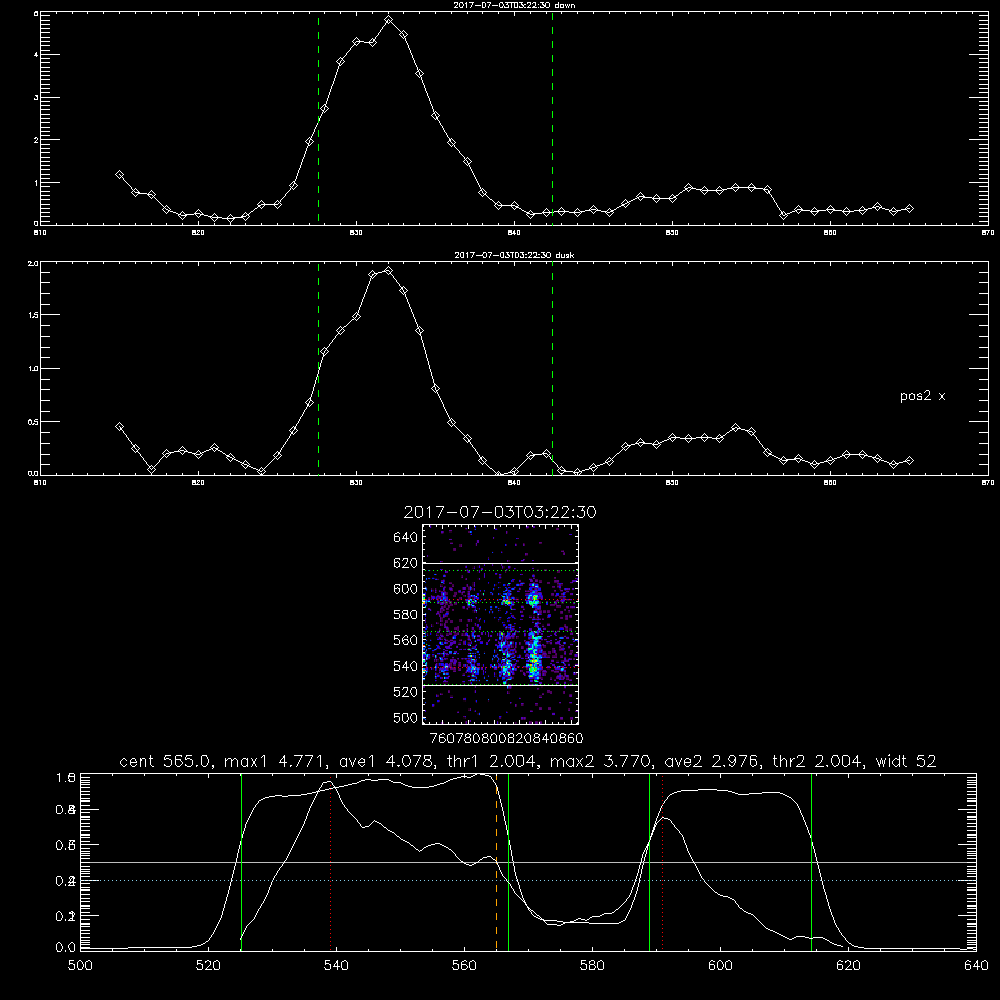Click the peak diamond marker in dawn plot
This screenshot has height=1000, width=1000.
point(388,20)
